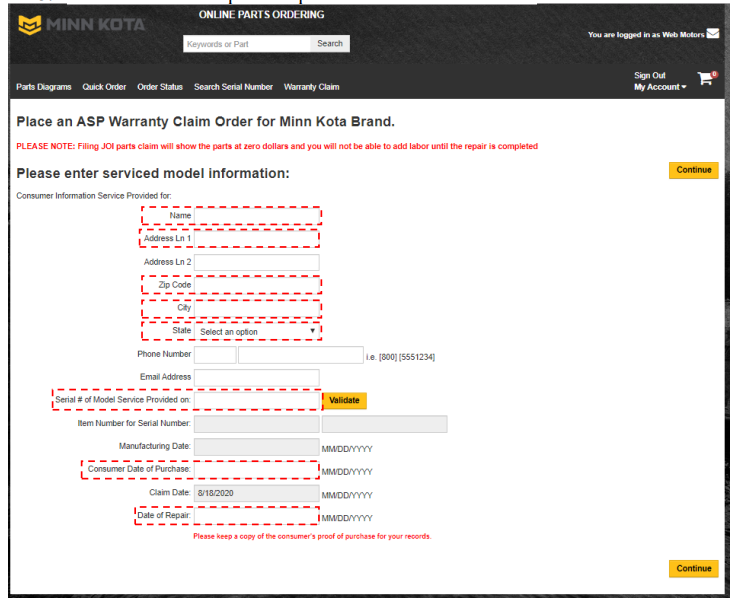Click the 'ONLINE PARTS ORDERING' heading
This screenshot has height=602, width=736.
(261, 15)
